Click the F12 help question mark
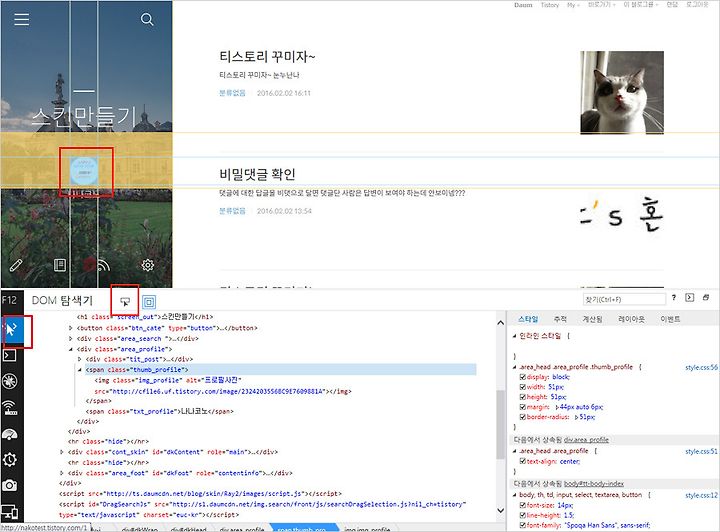The image size is (720, 532). (674, 298)
